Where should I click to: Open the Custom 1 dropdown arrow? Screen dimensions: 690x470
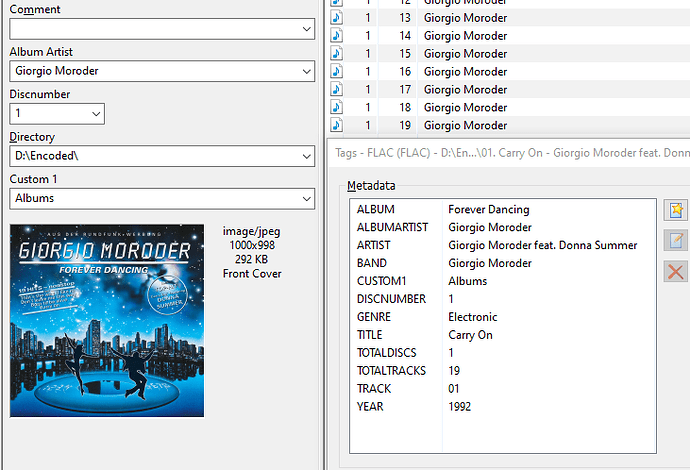(307, 199)
